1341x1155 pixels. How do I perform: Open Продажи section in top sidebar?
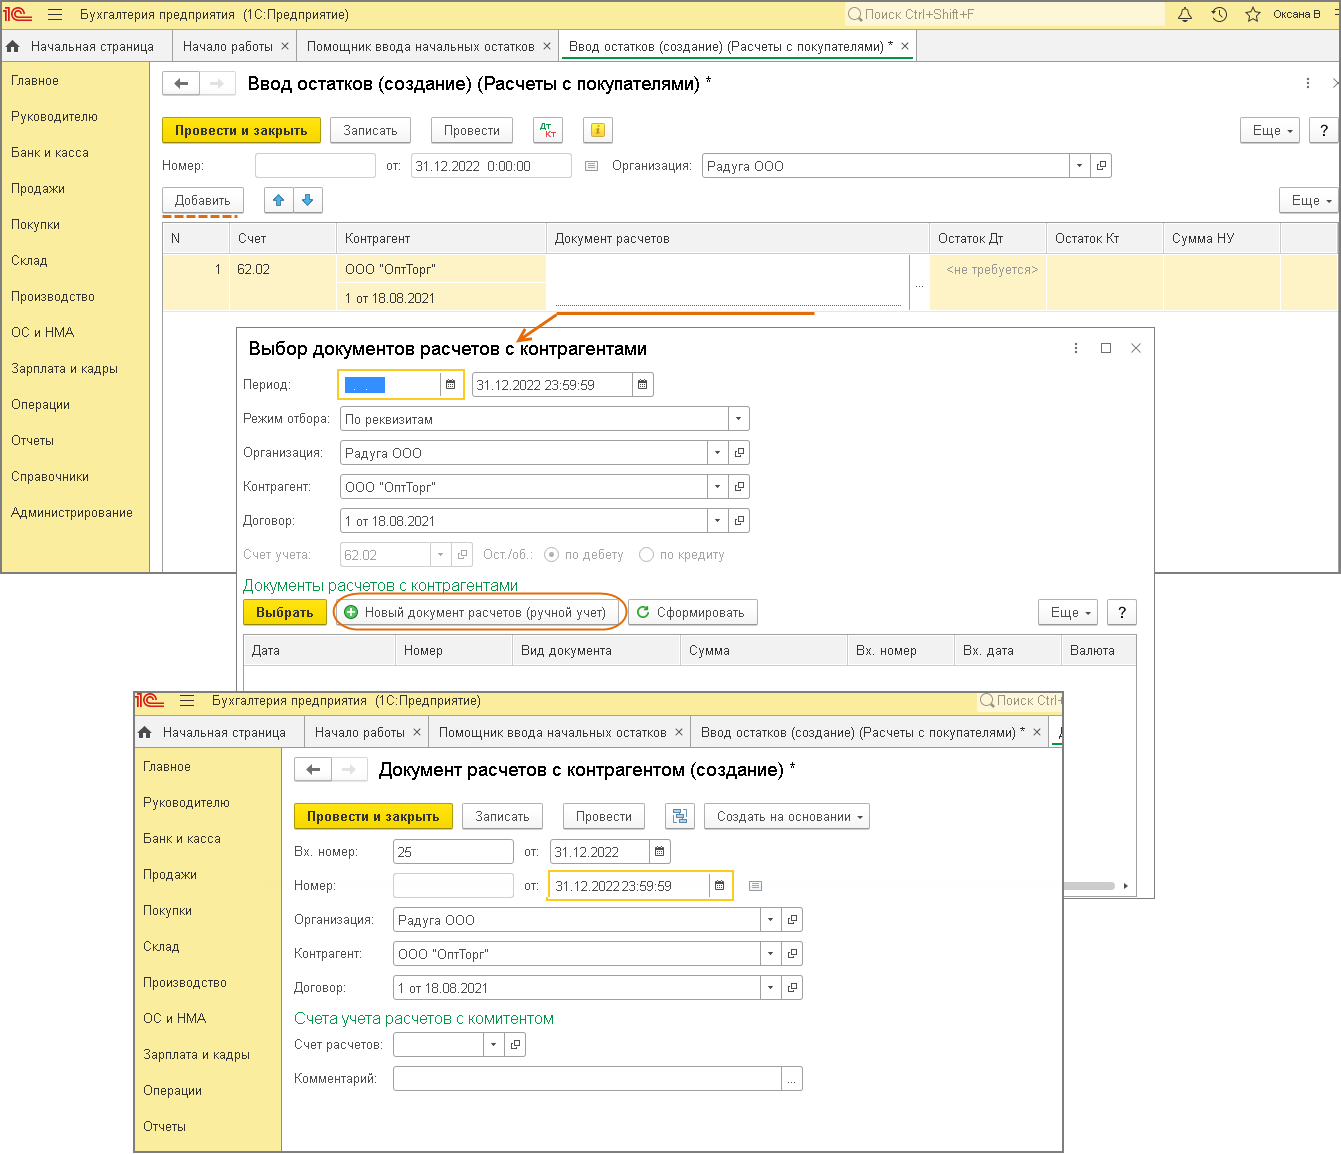pos(38,189)
